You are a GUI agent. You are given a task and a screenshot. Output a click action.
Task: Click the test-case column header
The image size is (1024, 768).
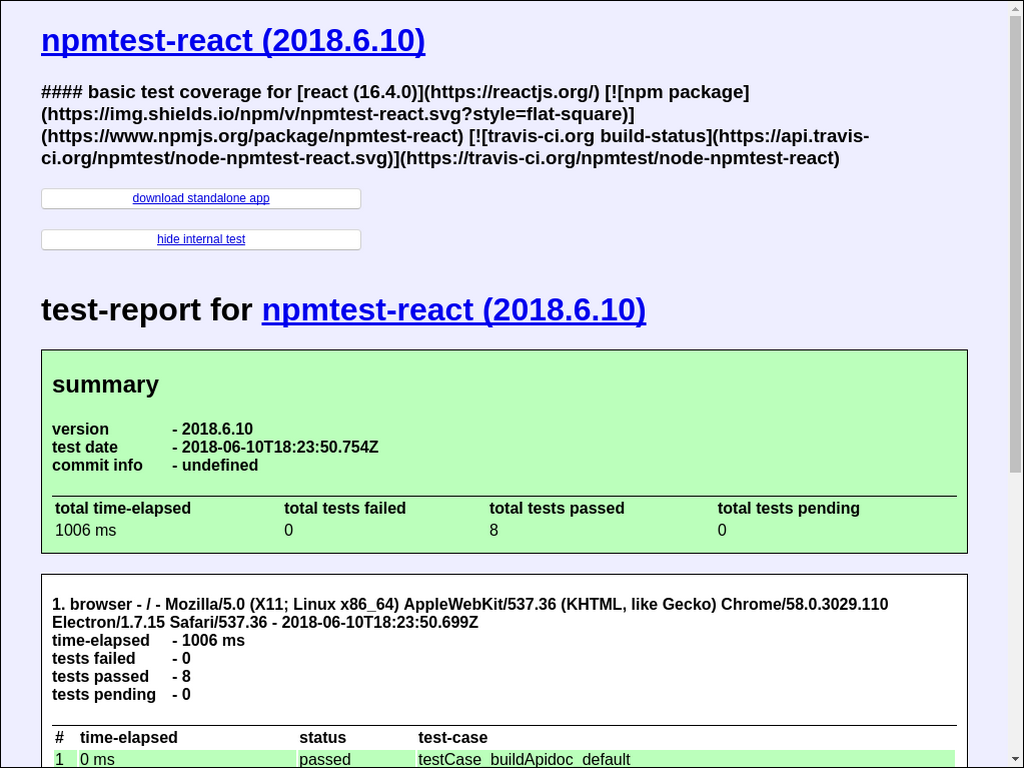tap(453, 738)
